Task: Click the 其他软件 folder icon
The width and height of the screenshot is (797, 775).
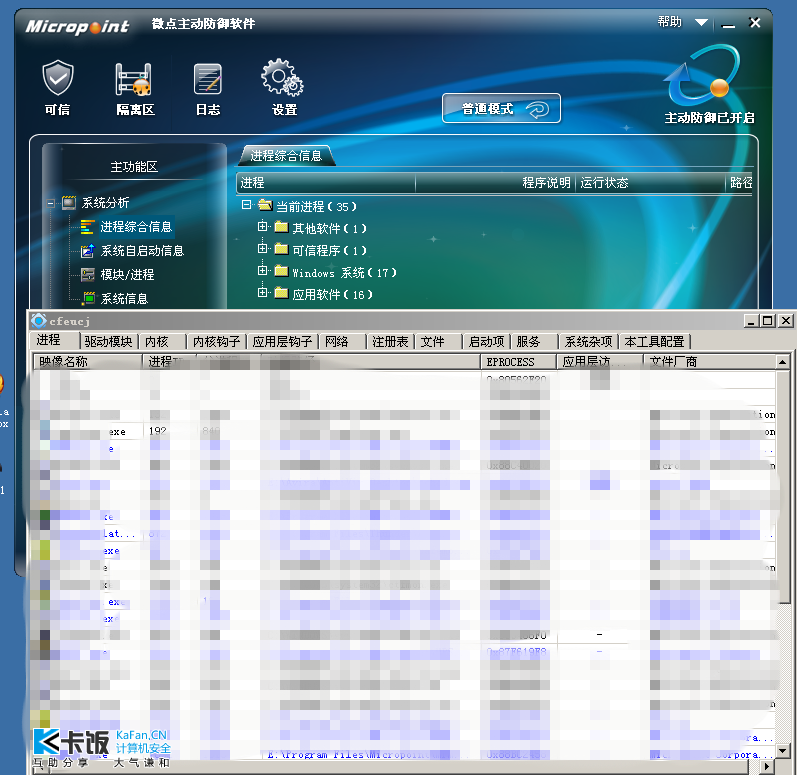Action: [x=281, y=227]
